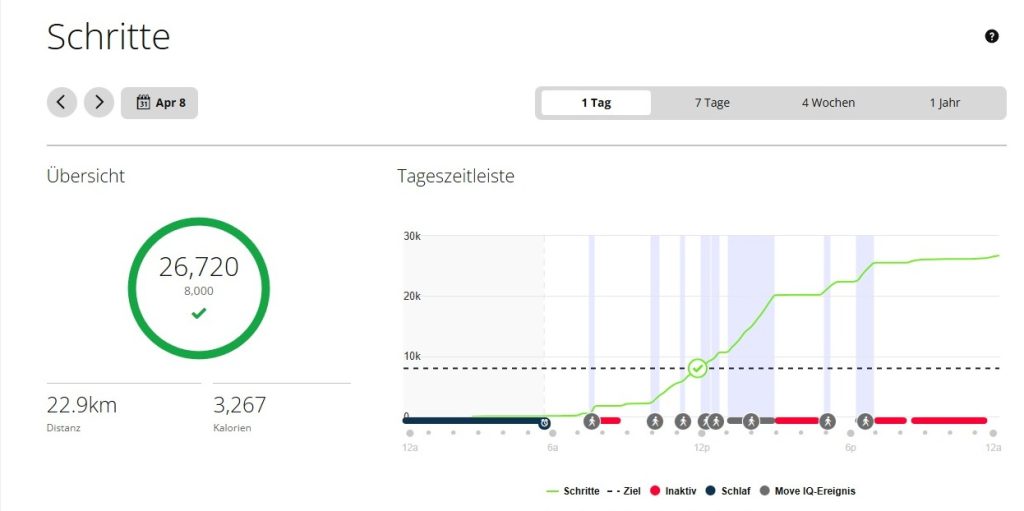Click the alarm clock wake-up marker
The image size is (1024, 511).
pos(545,422)
